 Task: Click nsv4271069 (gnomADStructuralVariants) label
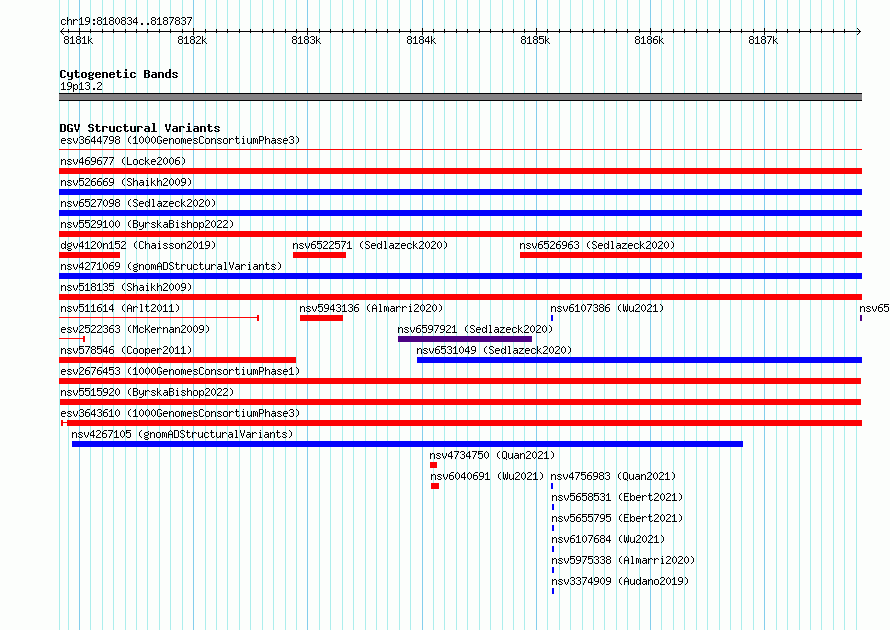[171, 266]
